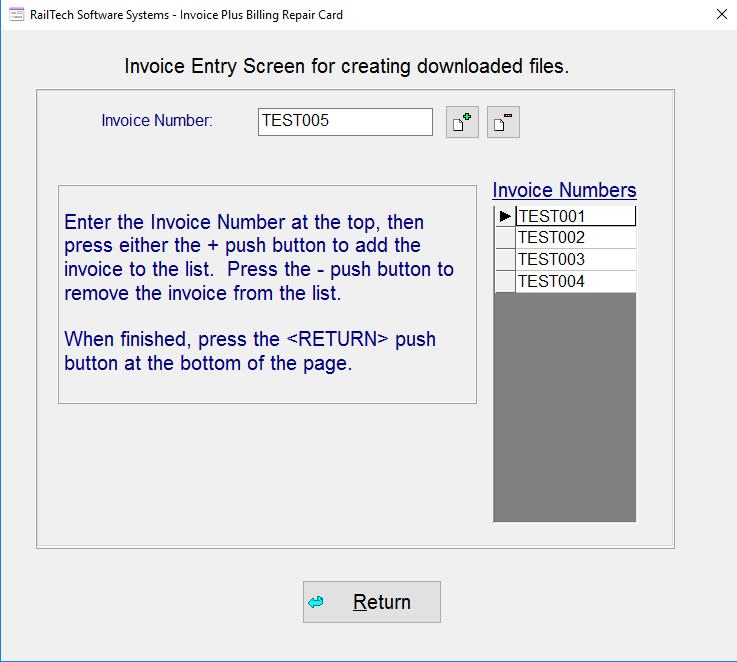737x662 pixels.
Task: Click the blue instruction text panel
Action: tap(267, 294)
